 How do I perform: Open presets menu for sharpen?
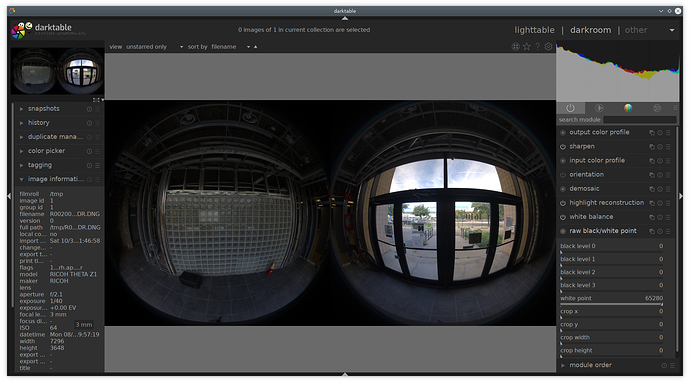coord(668,147)
